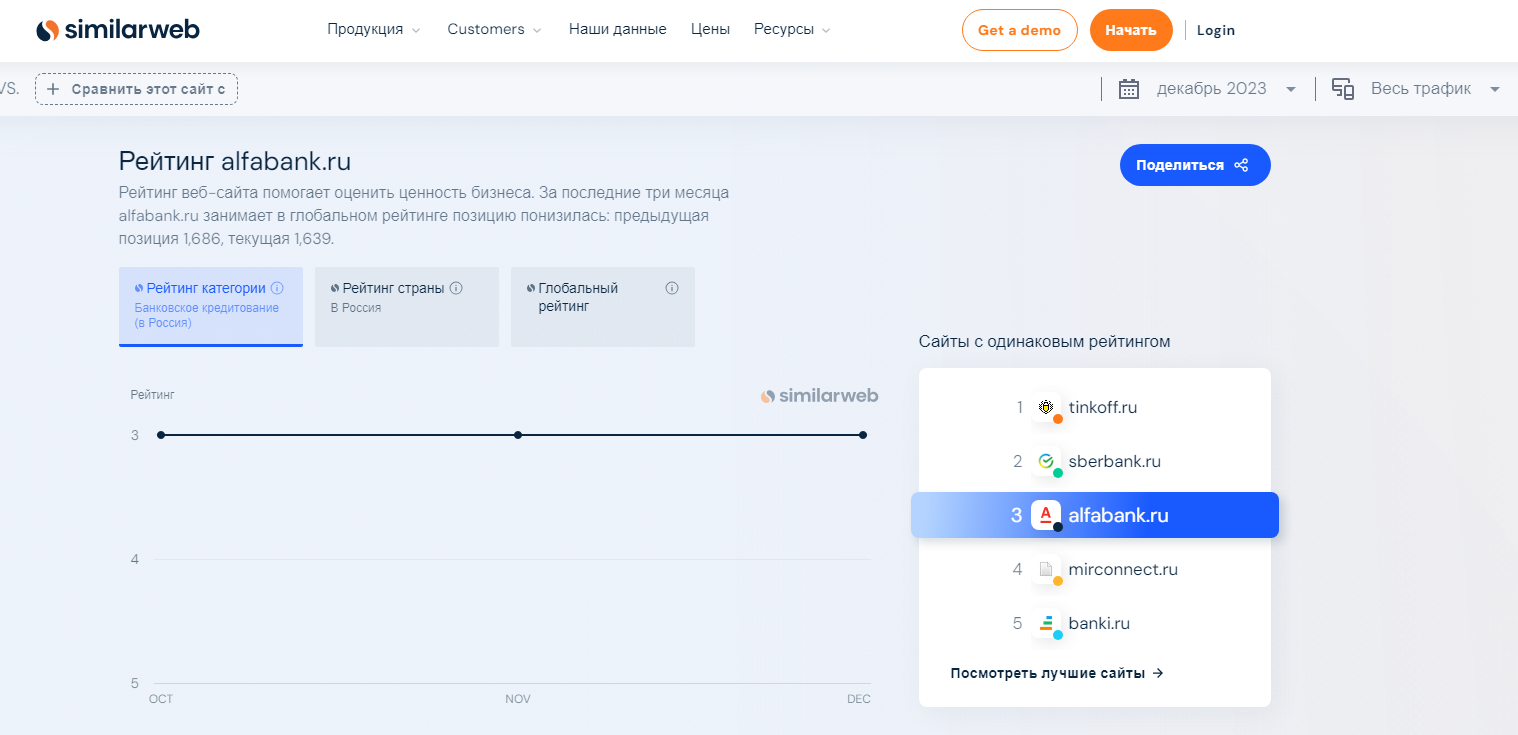Click the share icon in Поделиться button
This screenshot has height=735, width=1518.
pos(1241,165)
